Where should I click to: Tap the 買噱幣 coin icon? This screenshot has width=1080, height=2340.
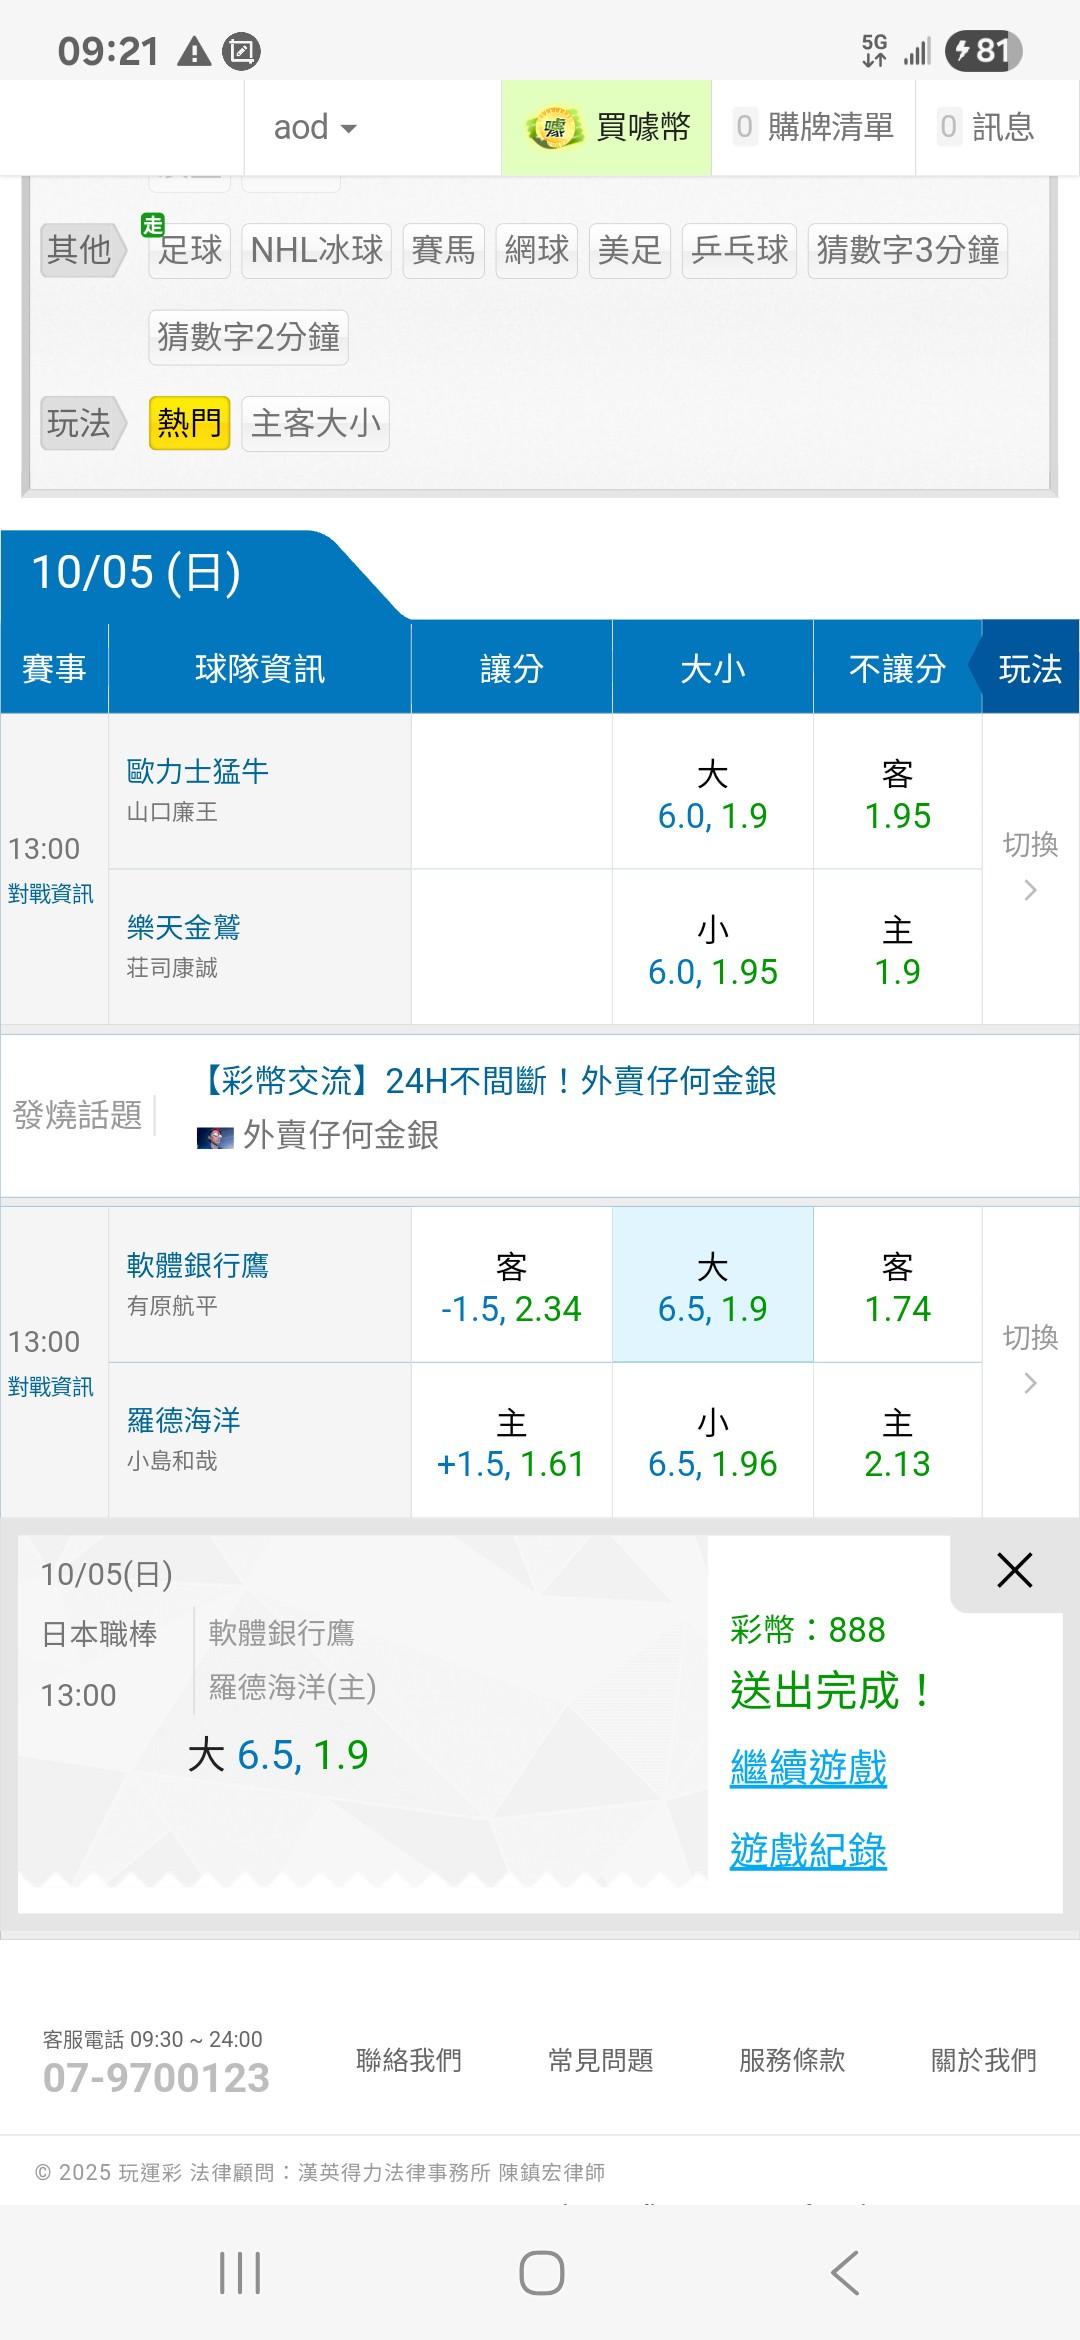tap(554, 128)
